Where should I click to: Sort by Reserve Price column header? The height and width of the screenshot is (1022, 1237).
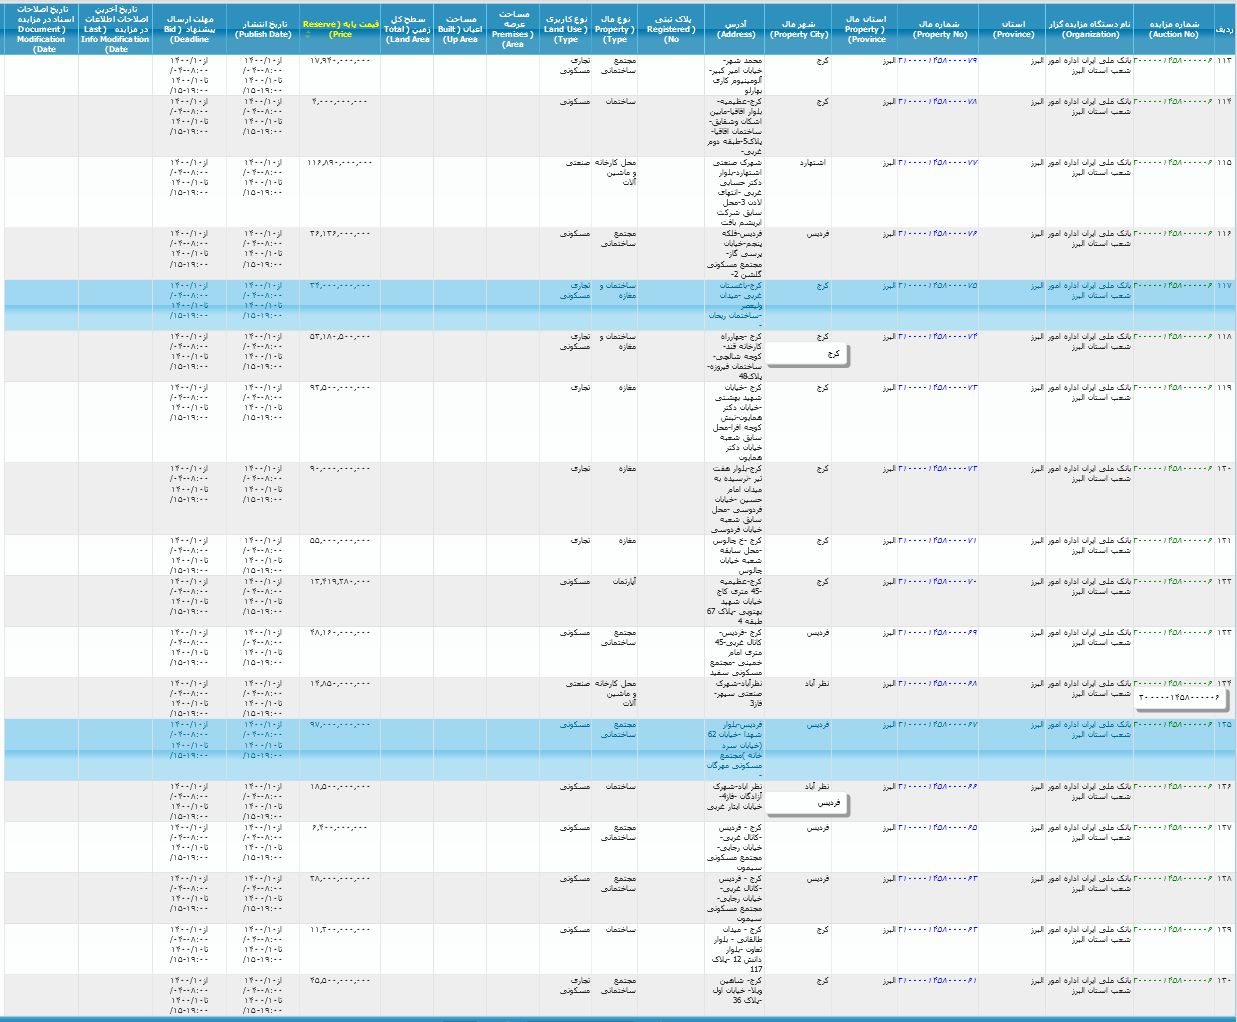point(340,24)
